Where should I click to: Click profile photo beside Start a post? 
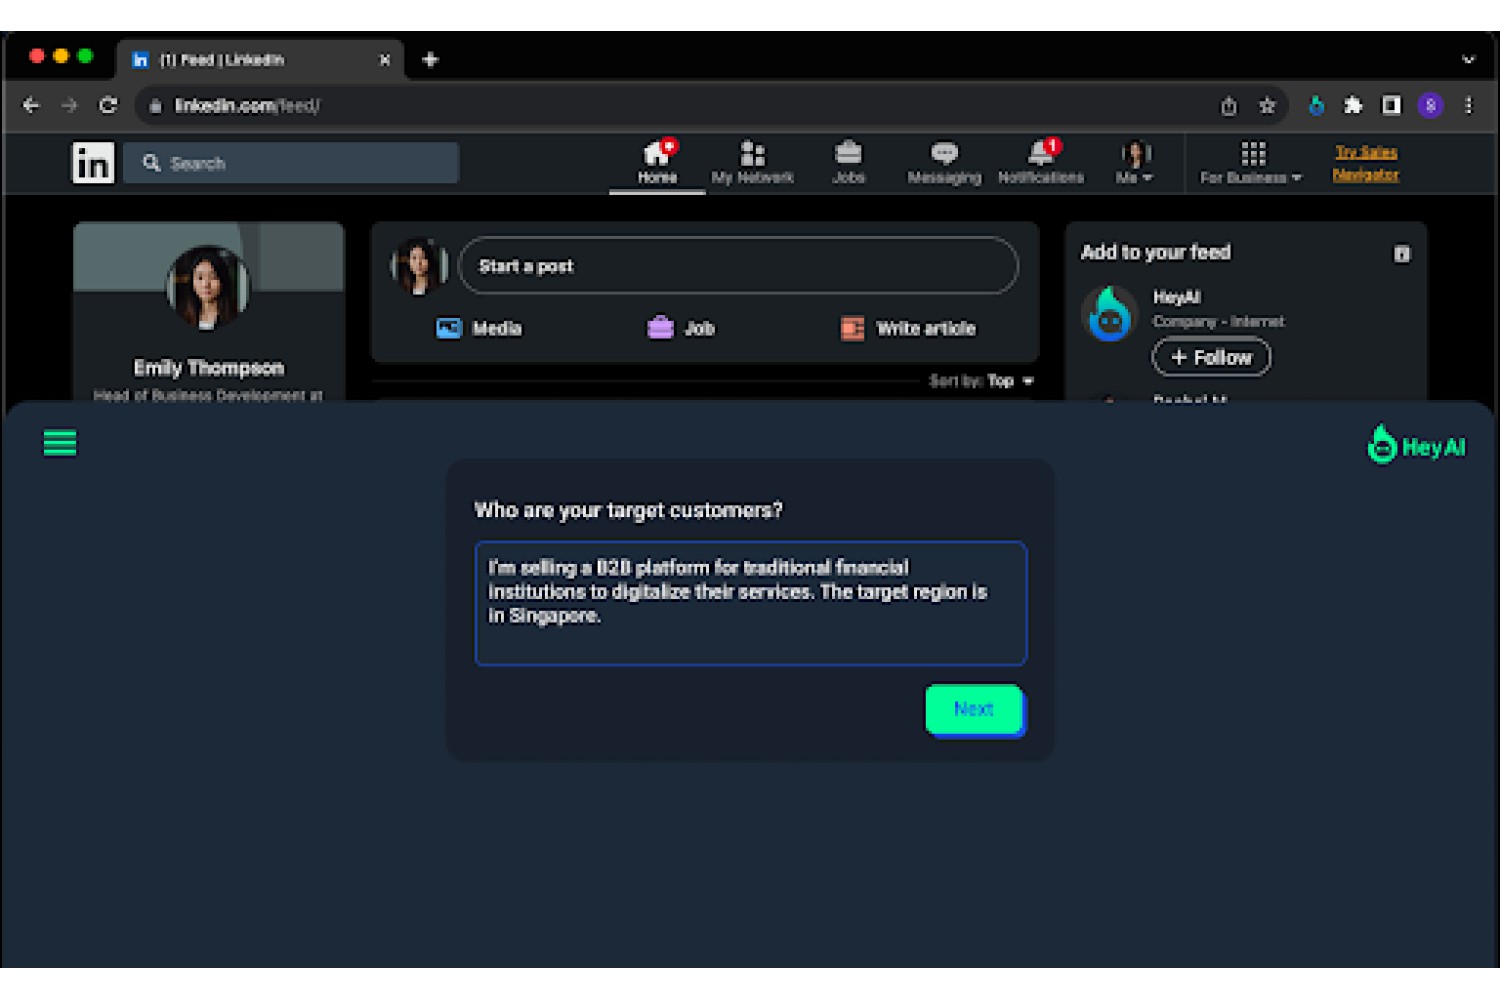(x=419, y=266)
